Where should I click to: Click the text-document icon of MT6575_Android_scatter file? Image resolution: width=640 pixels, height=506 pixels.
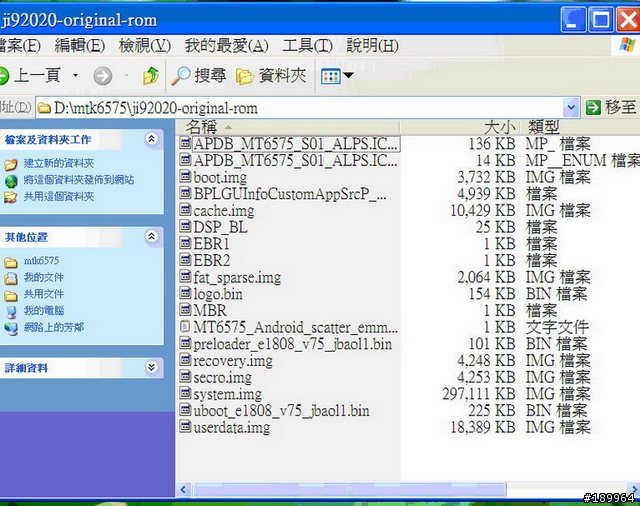(185, 327)
